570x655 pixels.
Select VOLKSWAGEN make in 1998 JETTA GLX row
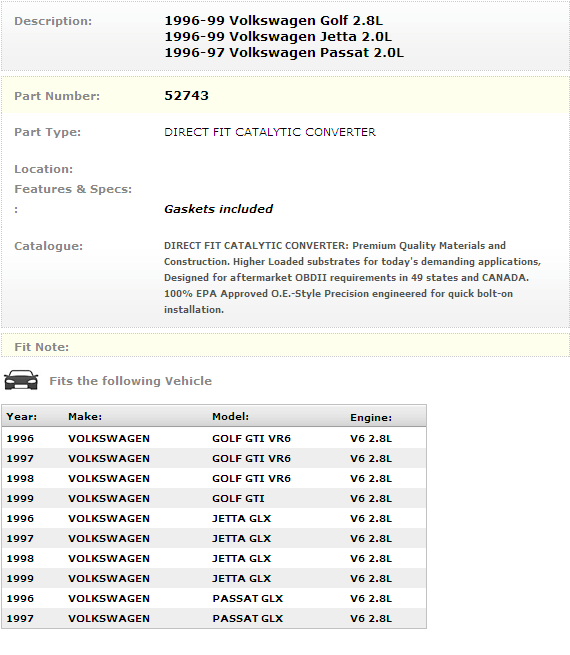tap(109, 559)
